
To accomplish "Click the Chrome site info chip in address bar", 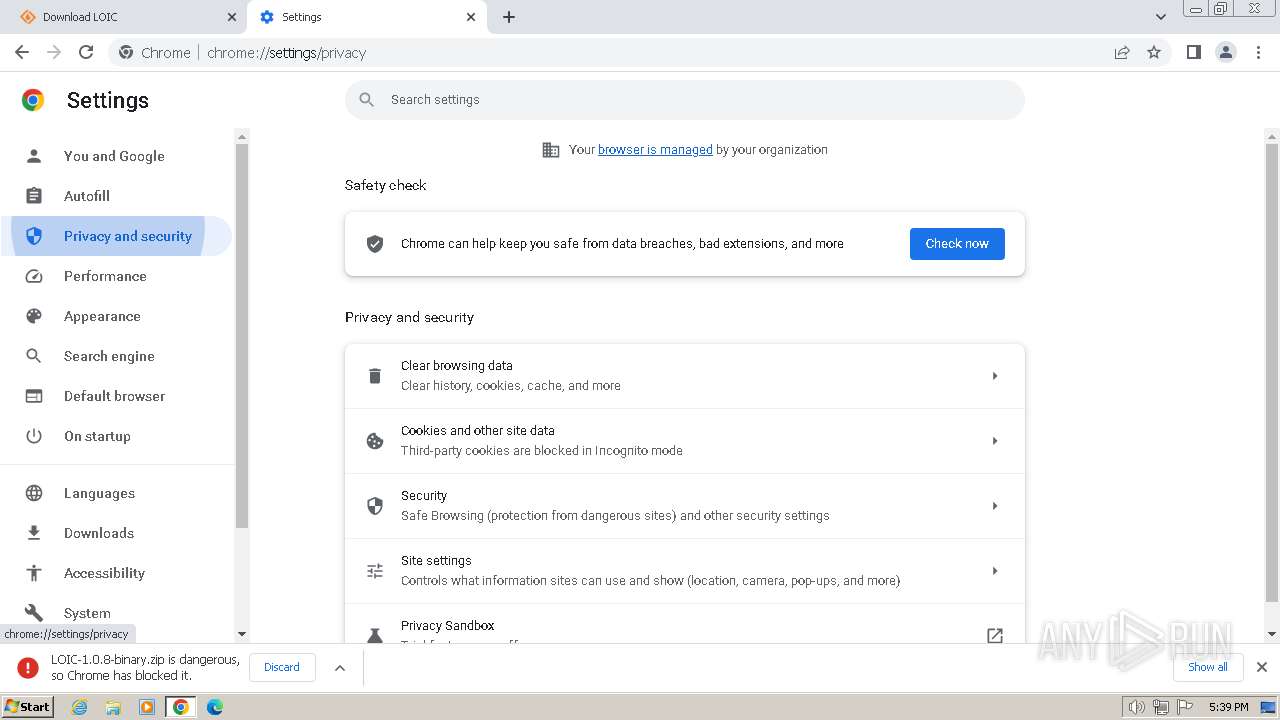I will [x=155, y=53].
